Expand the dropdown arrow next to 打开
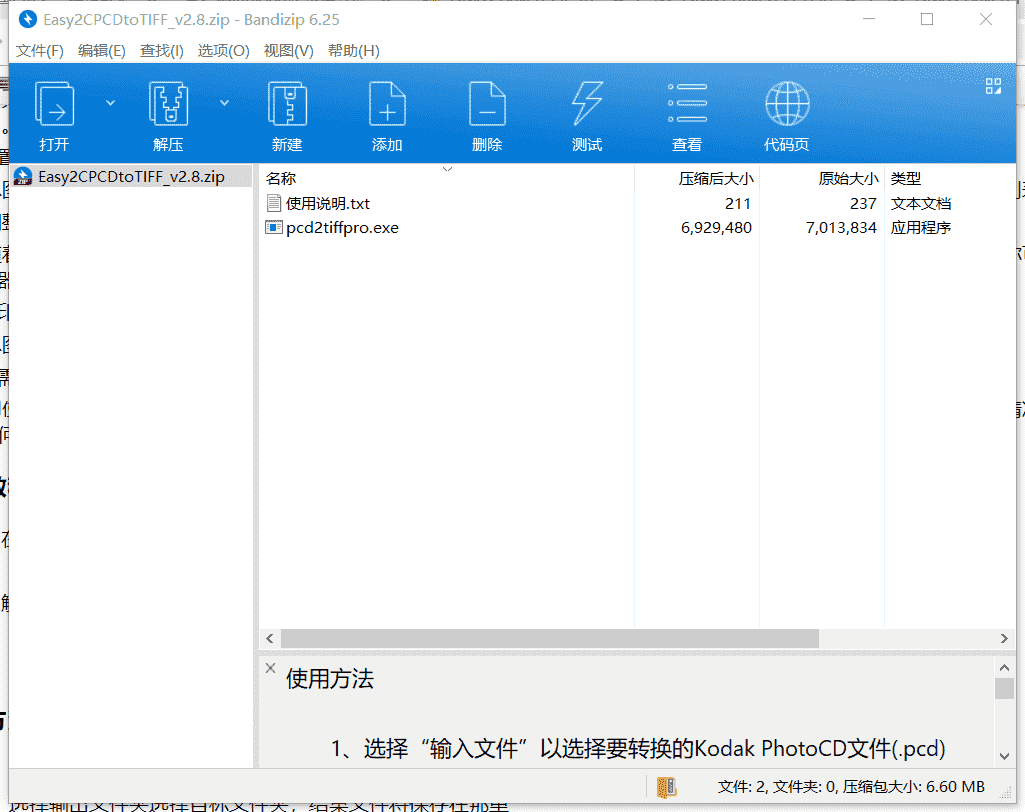The height and width of the screenshot is (812, 1025). coord(110,103)
